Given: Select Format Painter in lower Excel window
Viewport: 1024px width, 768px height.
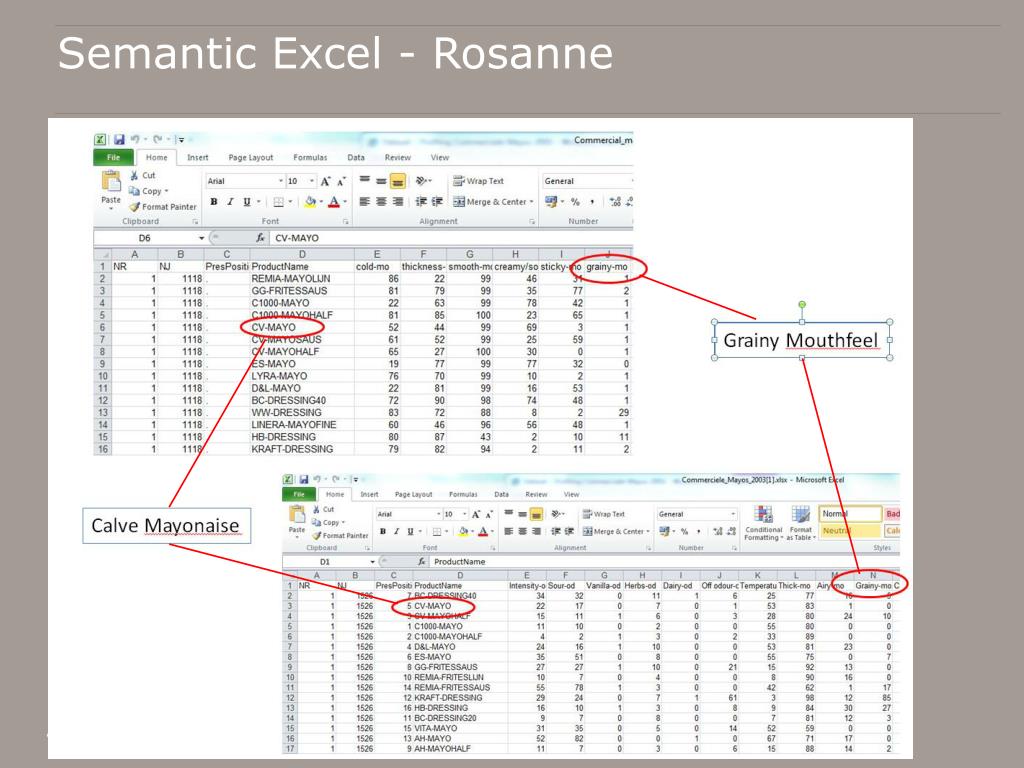Looking at the screenshot, I should point(340,536).
